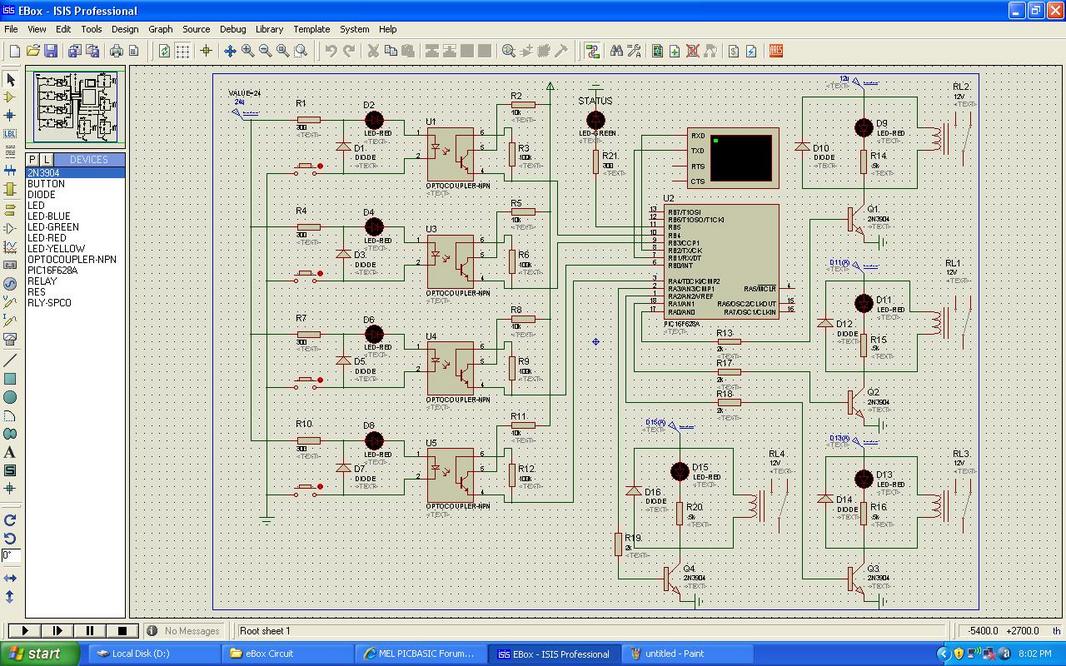This screenshot has width=1066, height=666.
Task: Click the 'L' library button
Action: tap(46, 160)
